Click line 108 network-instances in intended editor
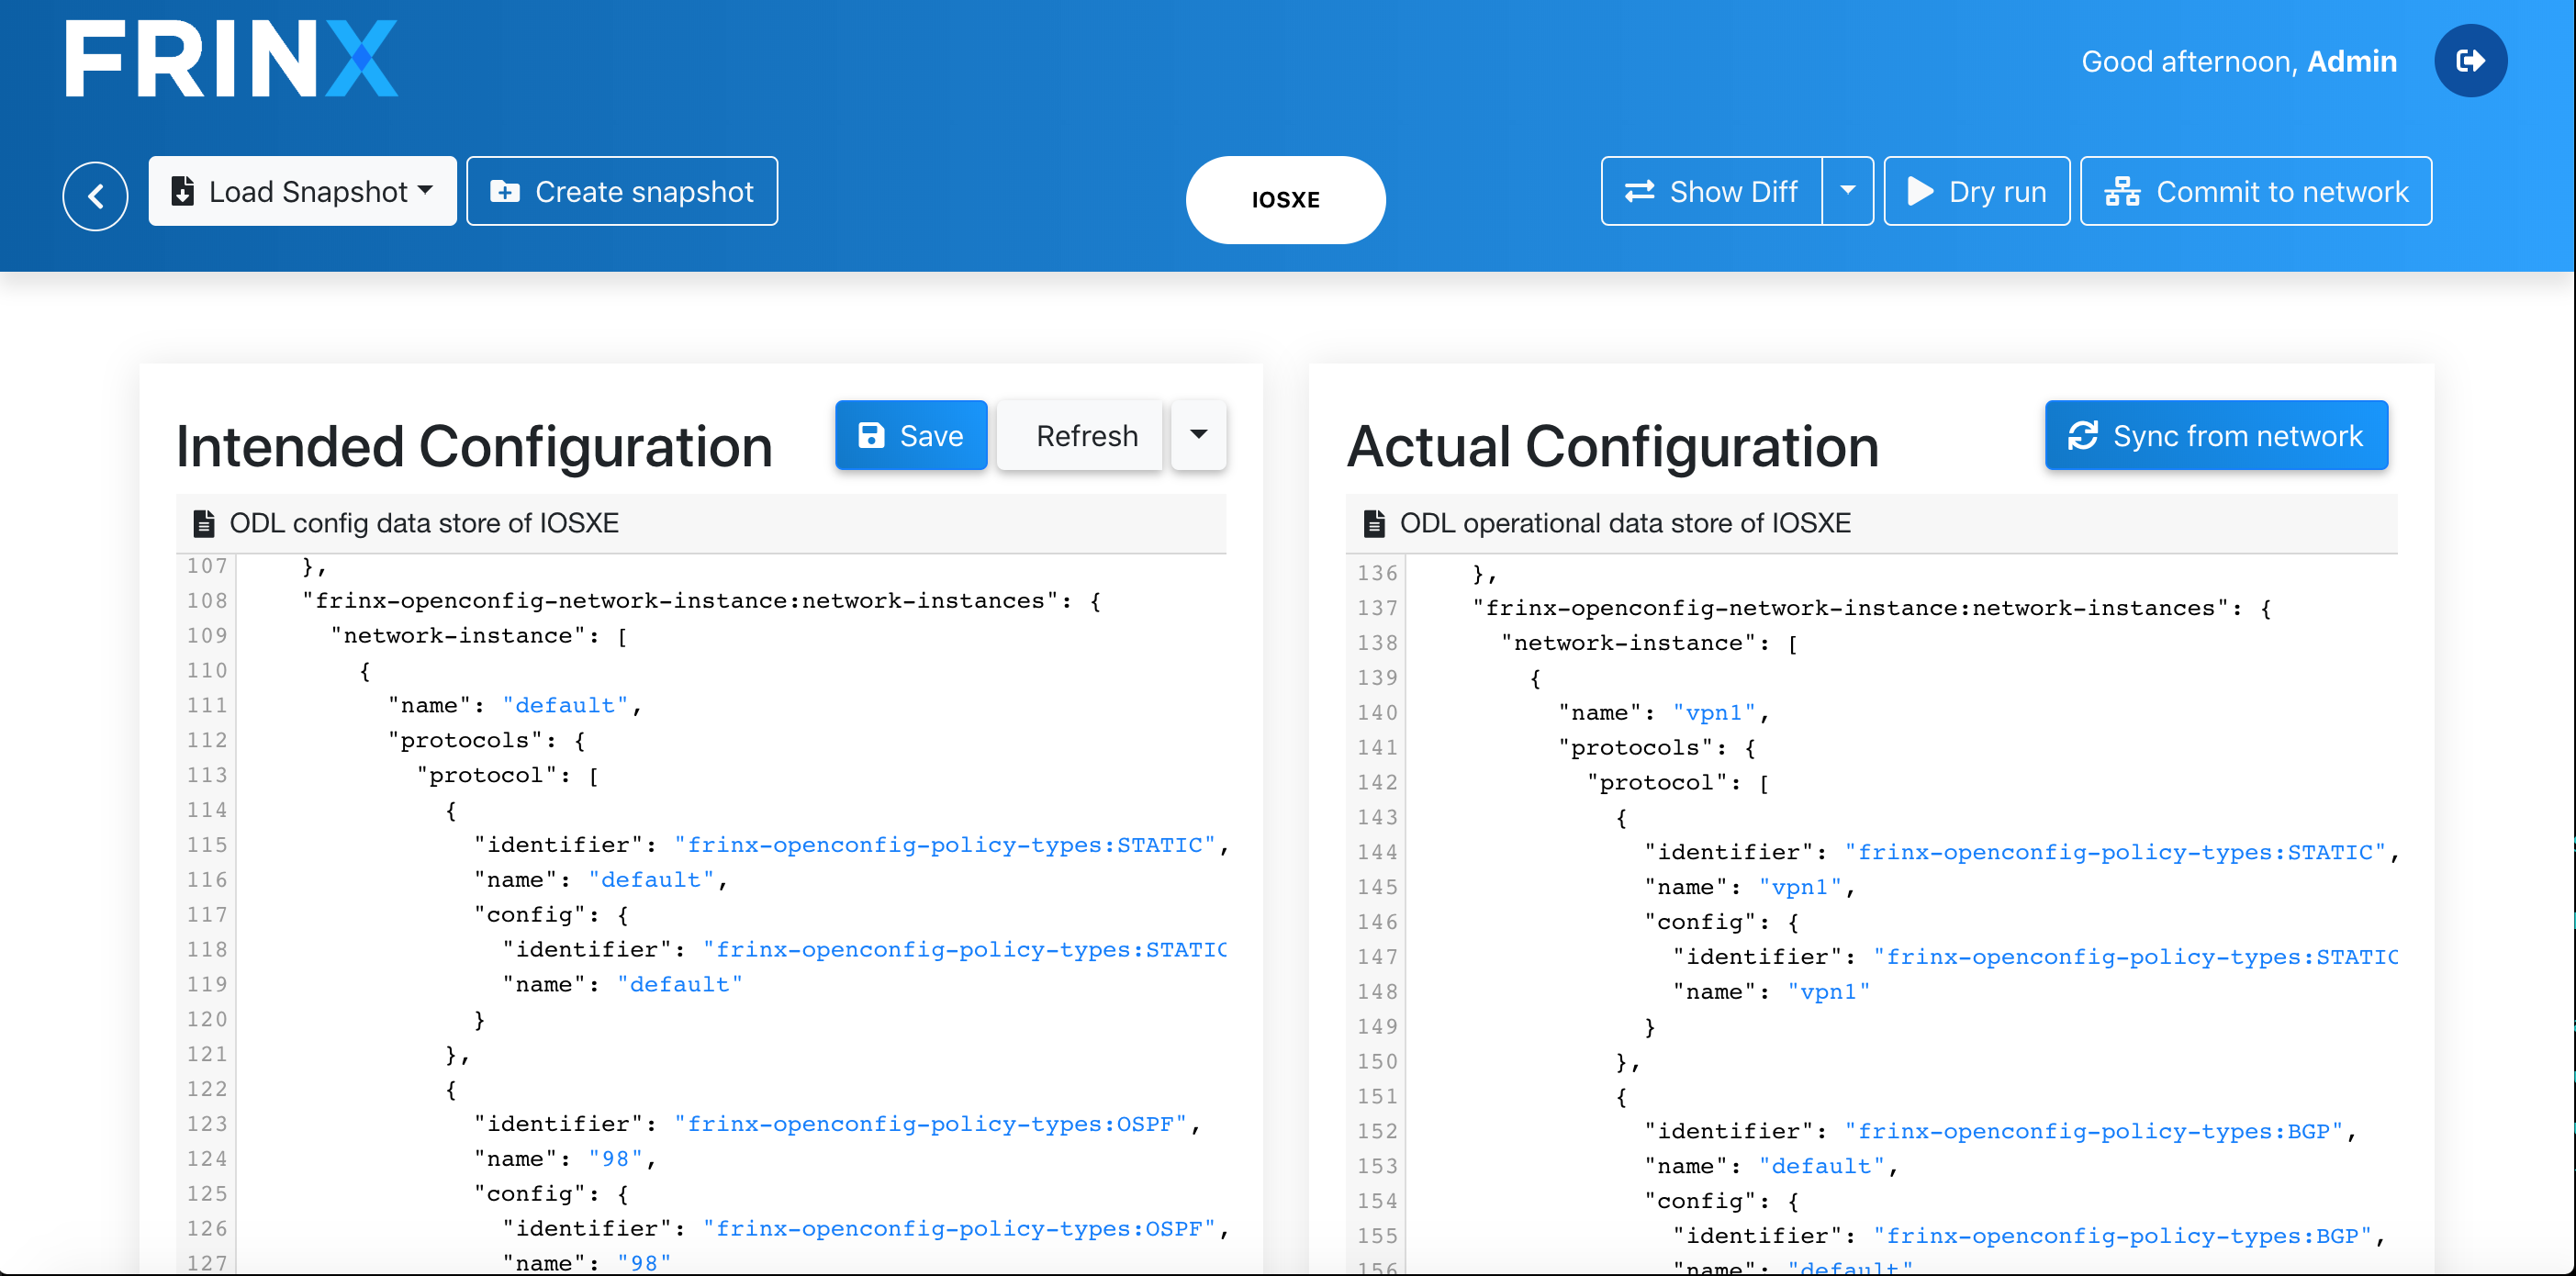 [x=701, y=601]
